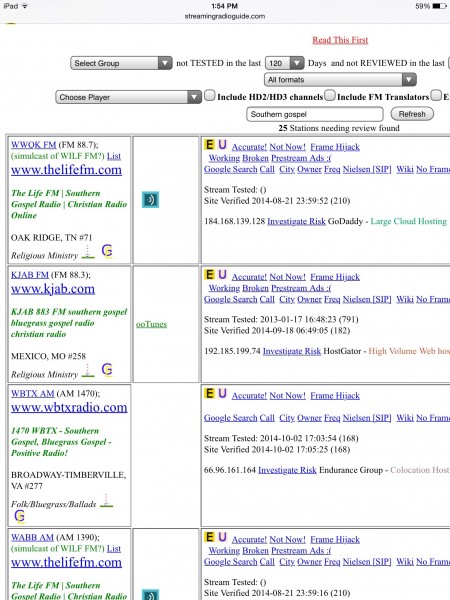Viewport: 450px width, 600px height.
Task: Click the Google G icon for KJAB FM
Action: [107, 370]
